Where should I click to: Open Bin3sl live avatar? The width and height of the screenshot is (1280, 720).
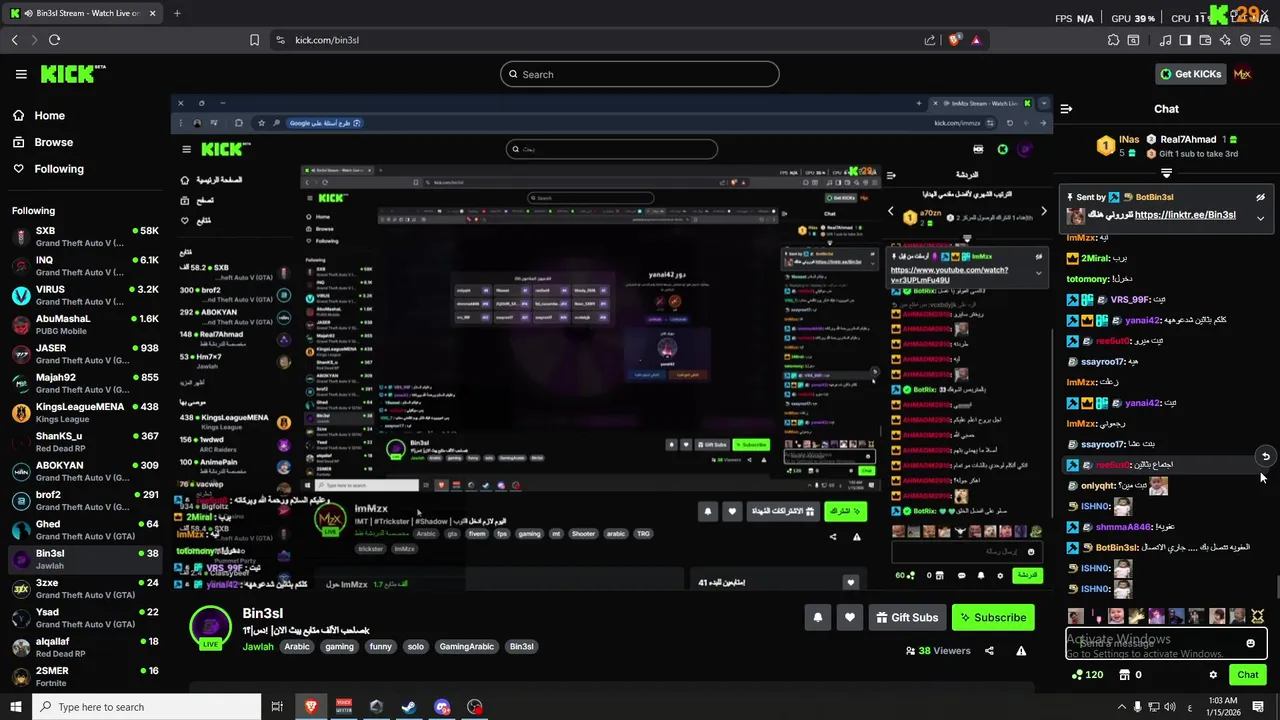[x=210, y=628]
